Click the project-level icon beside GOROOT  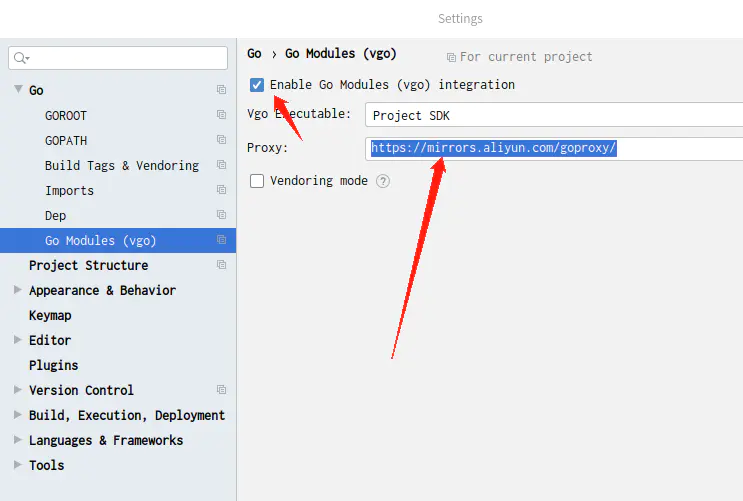(221, 115)
